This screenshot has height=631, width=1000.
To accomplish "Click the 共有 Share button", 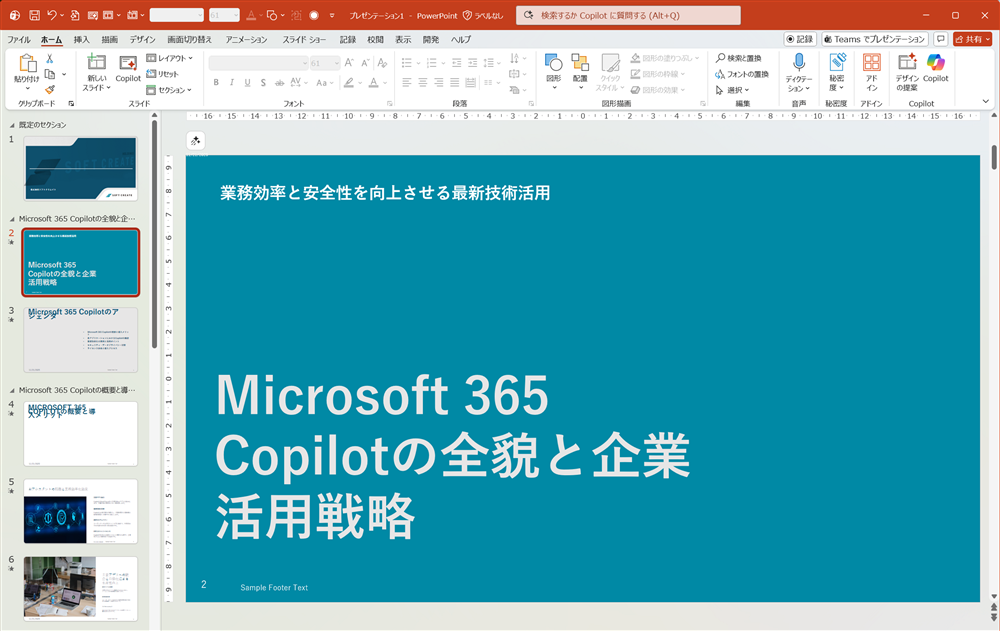I will pos(971,39).
